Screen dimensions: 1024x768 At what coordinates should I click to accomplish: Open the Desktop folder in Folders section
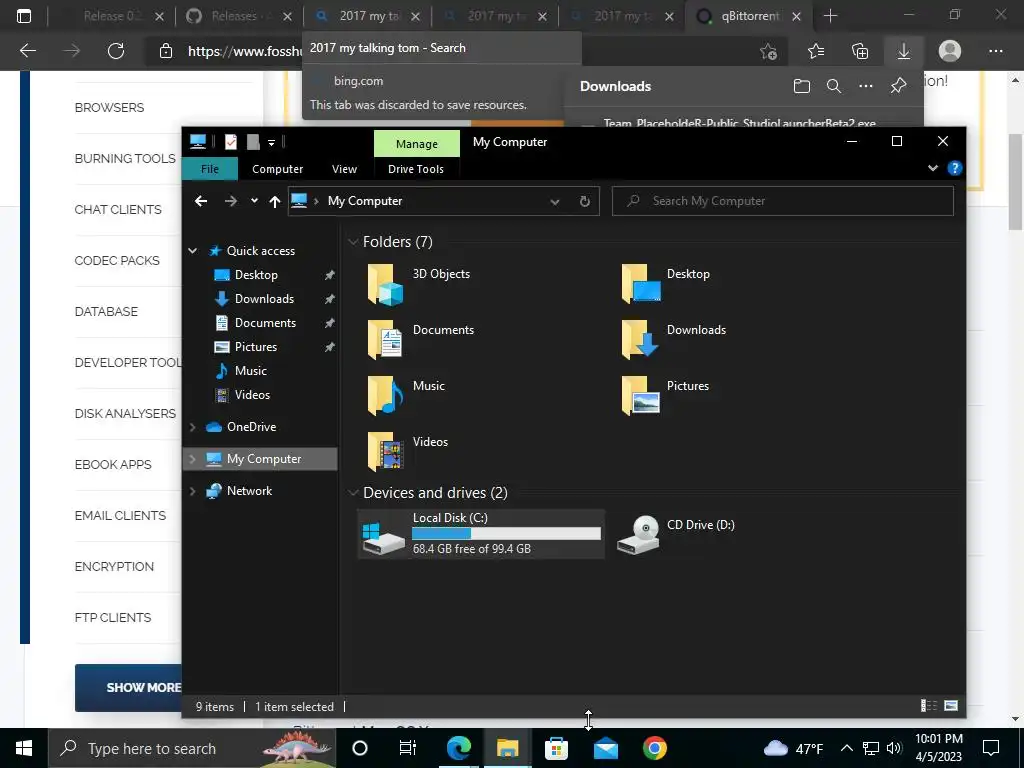point(666,283)
